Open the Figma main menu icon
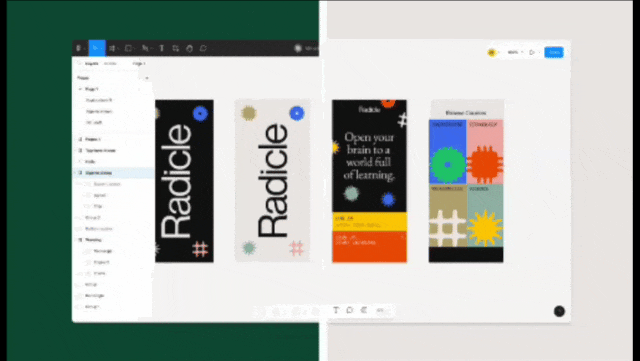 point(78,48)
